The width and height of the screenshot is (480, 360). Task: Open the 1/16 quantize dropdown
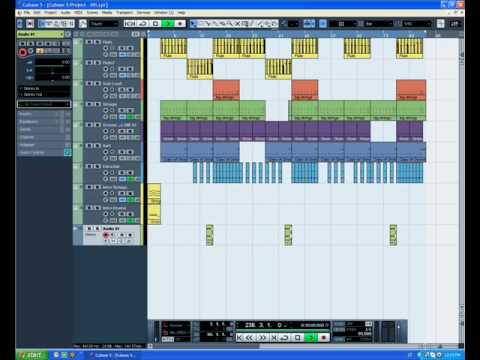tap(417, 24)
